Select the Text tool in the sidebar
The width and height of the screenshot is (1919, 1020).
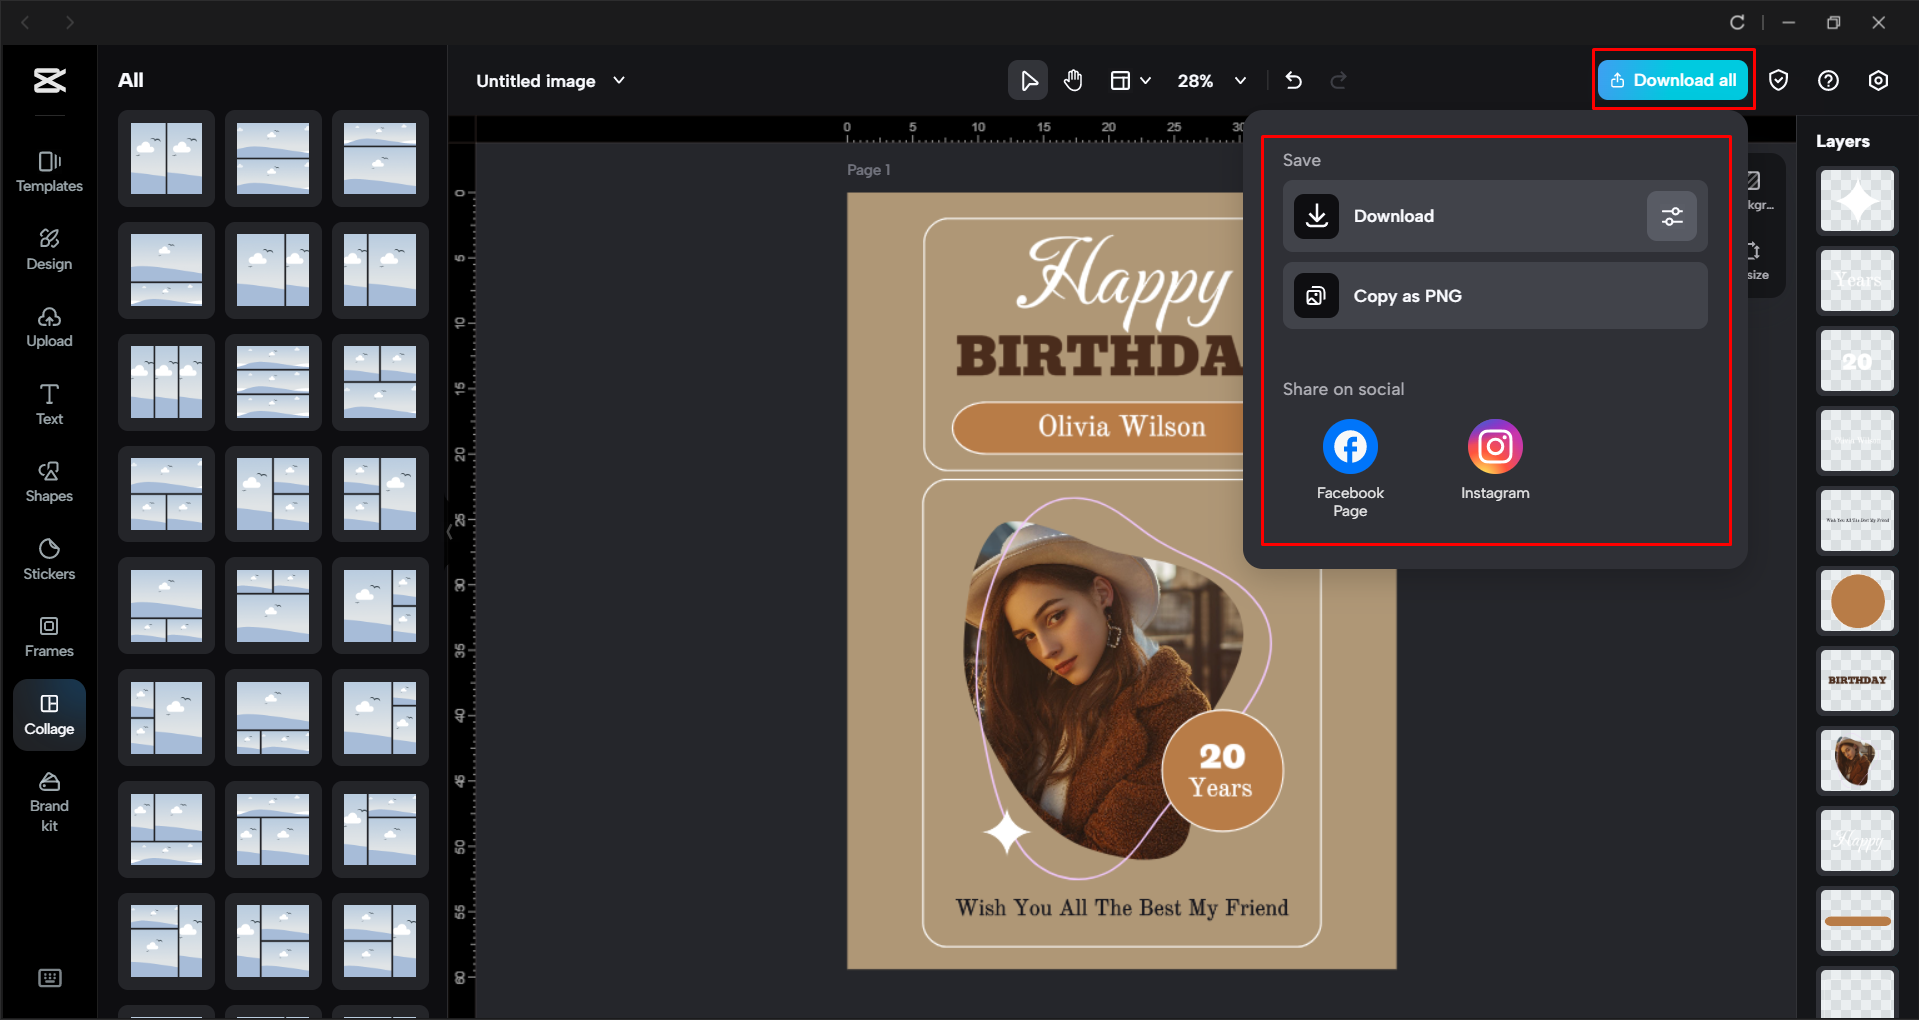point(48,403)
